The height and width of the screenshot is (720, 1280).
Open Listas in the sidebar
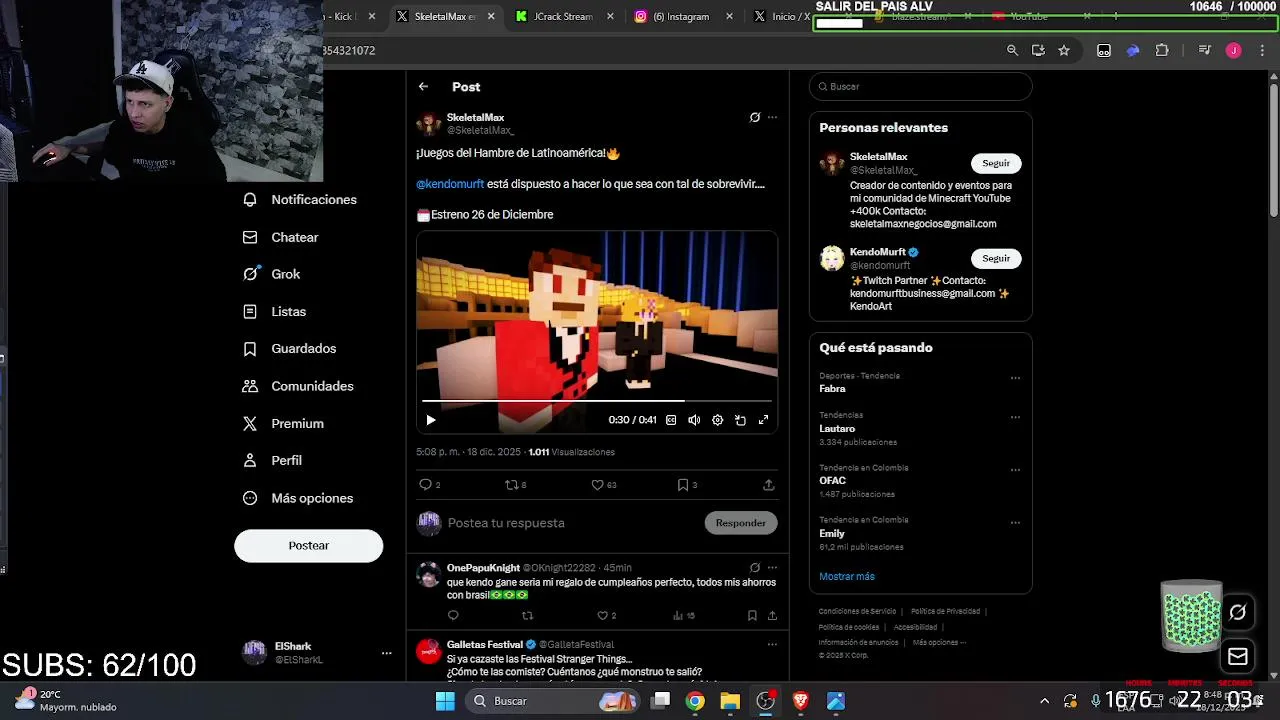[x=275, y=311]
